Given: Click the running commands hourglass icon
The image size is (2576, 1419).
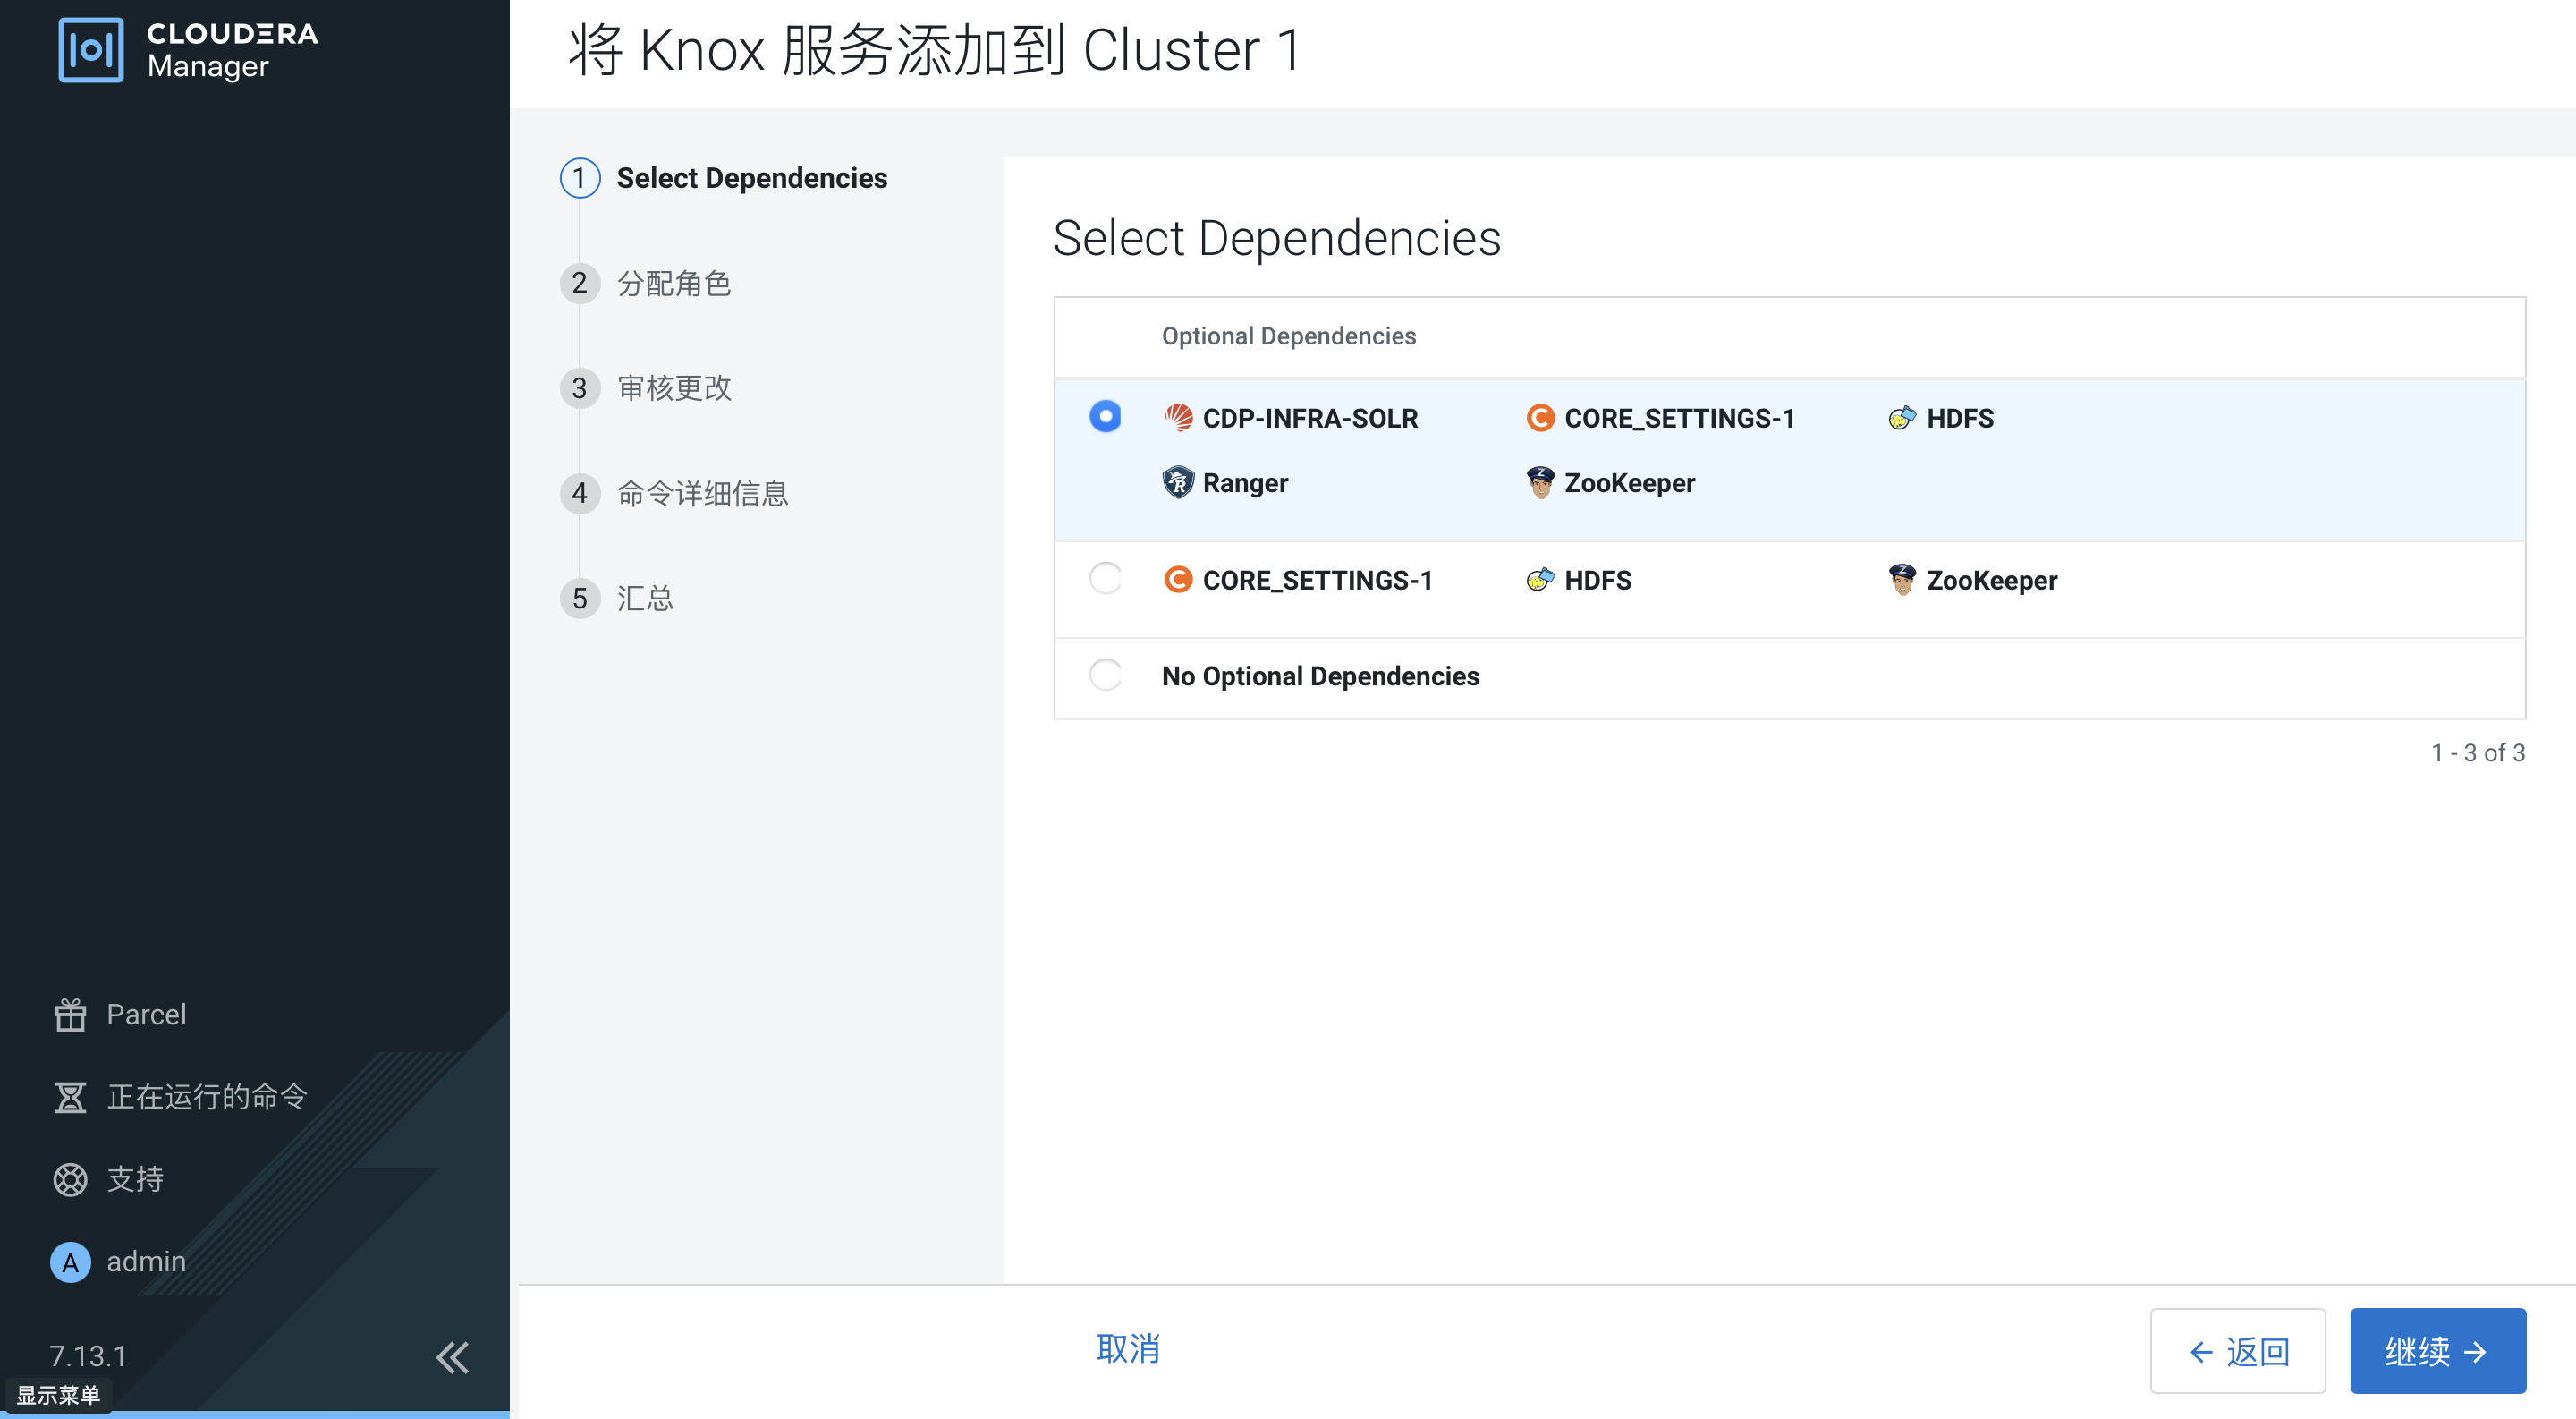Looking at the screenshot, I should coord(70,1096).
